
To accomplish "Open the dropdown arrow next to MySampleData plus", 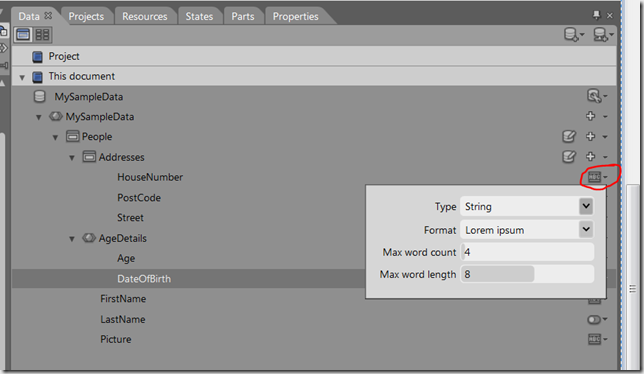I will [605, 117].
